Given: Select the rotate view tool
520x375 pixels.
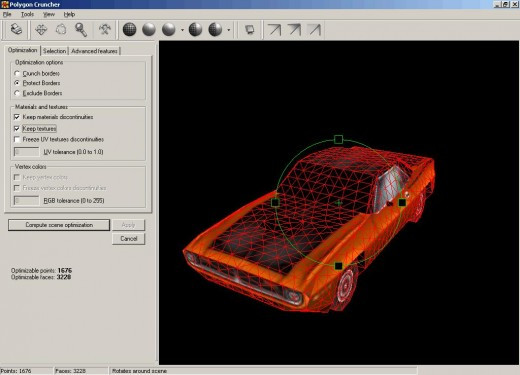Looking at the screenshot, I should click(x=61, y=30).
